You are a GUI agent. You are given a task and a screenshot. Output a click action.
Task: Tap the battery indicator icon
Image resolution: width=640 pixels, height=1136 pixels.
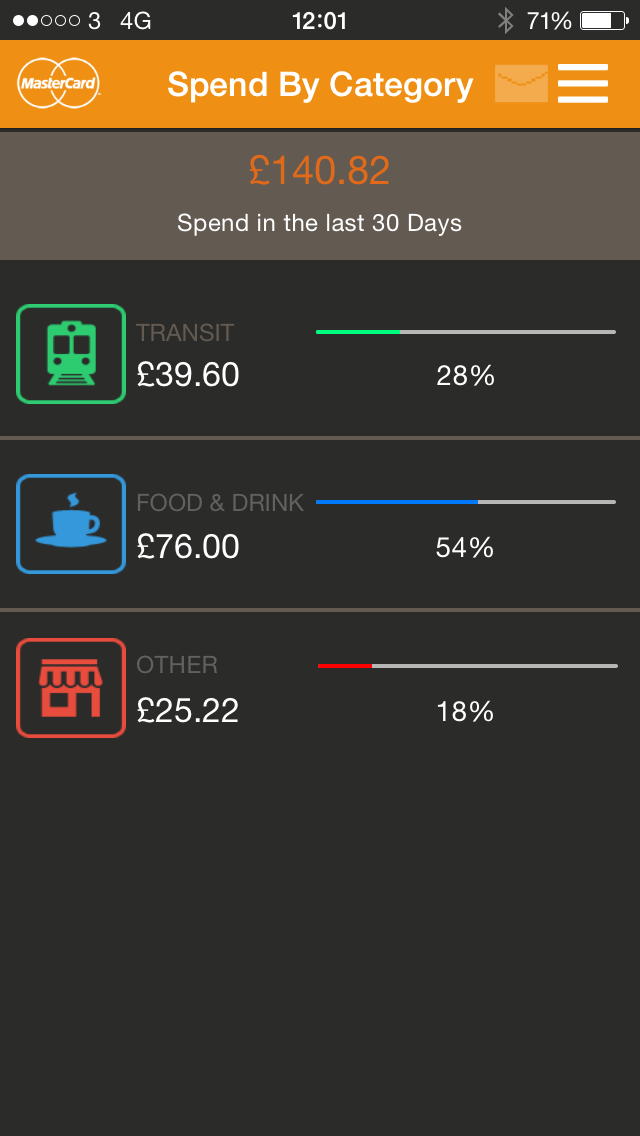[x=604, y=20]
